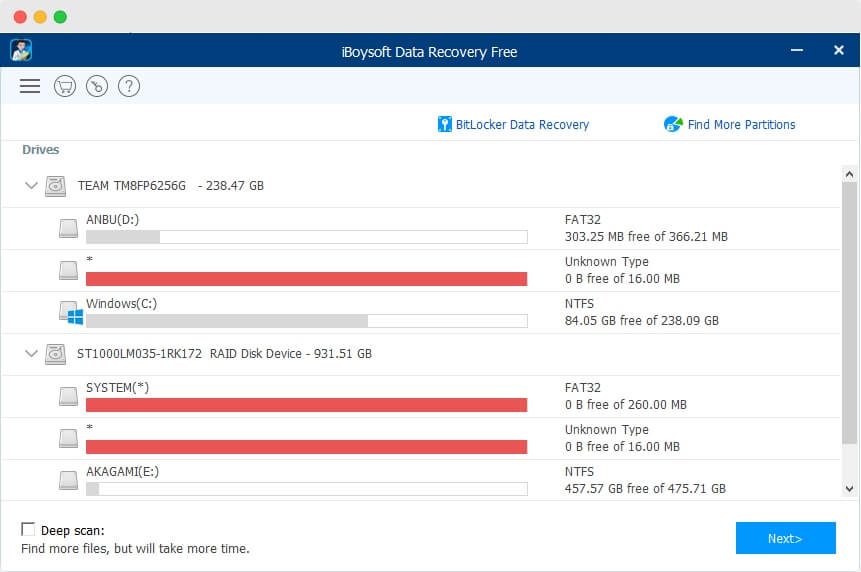861x572 pixels.
Task: Minimize the iBoysoft window with dash
Action: [797, 50]
